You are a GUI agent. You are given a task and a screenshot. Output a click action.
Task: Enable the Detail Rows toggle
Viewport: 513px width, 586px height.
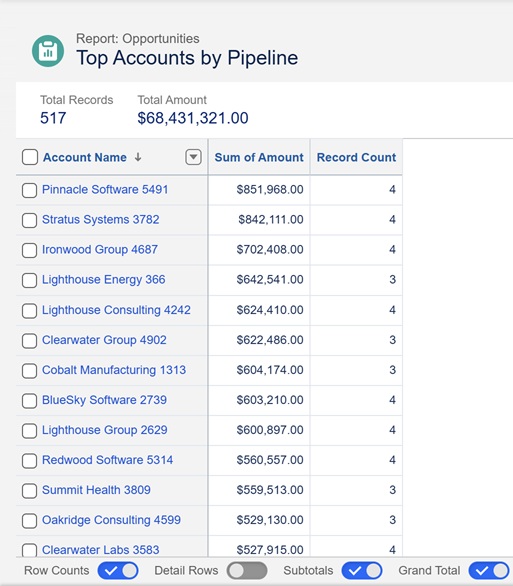click(x=247, y=571)
